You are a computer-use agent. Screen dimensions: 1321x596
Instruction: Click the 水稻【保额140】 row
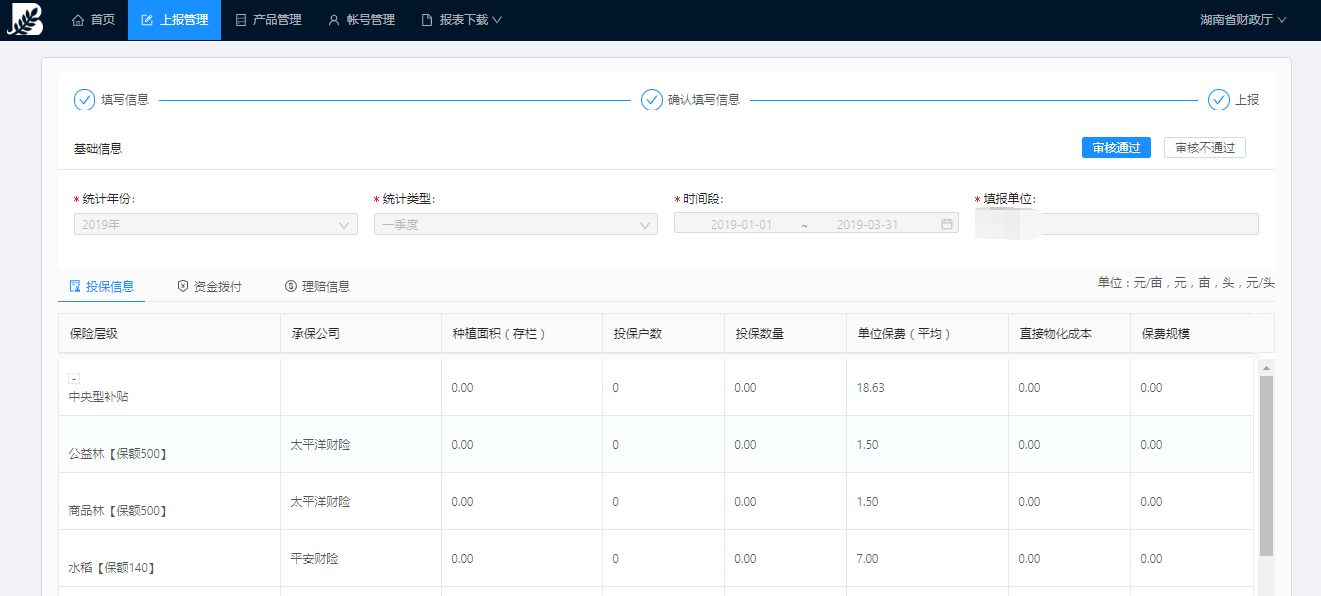click(x=655, y=558)
